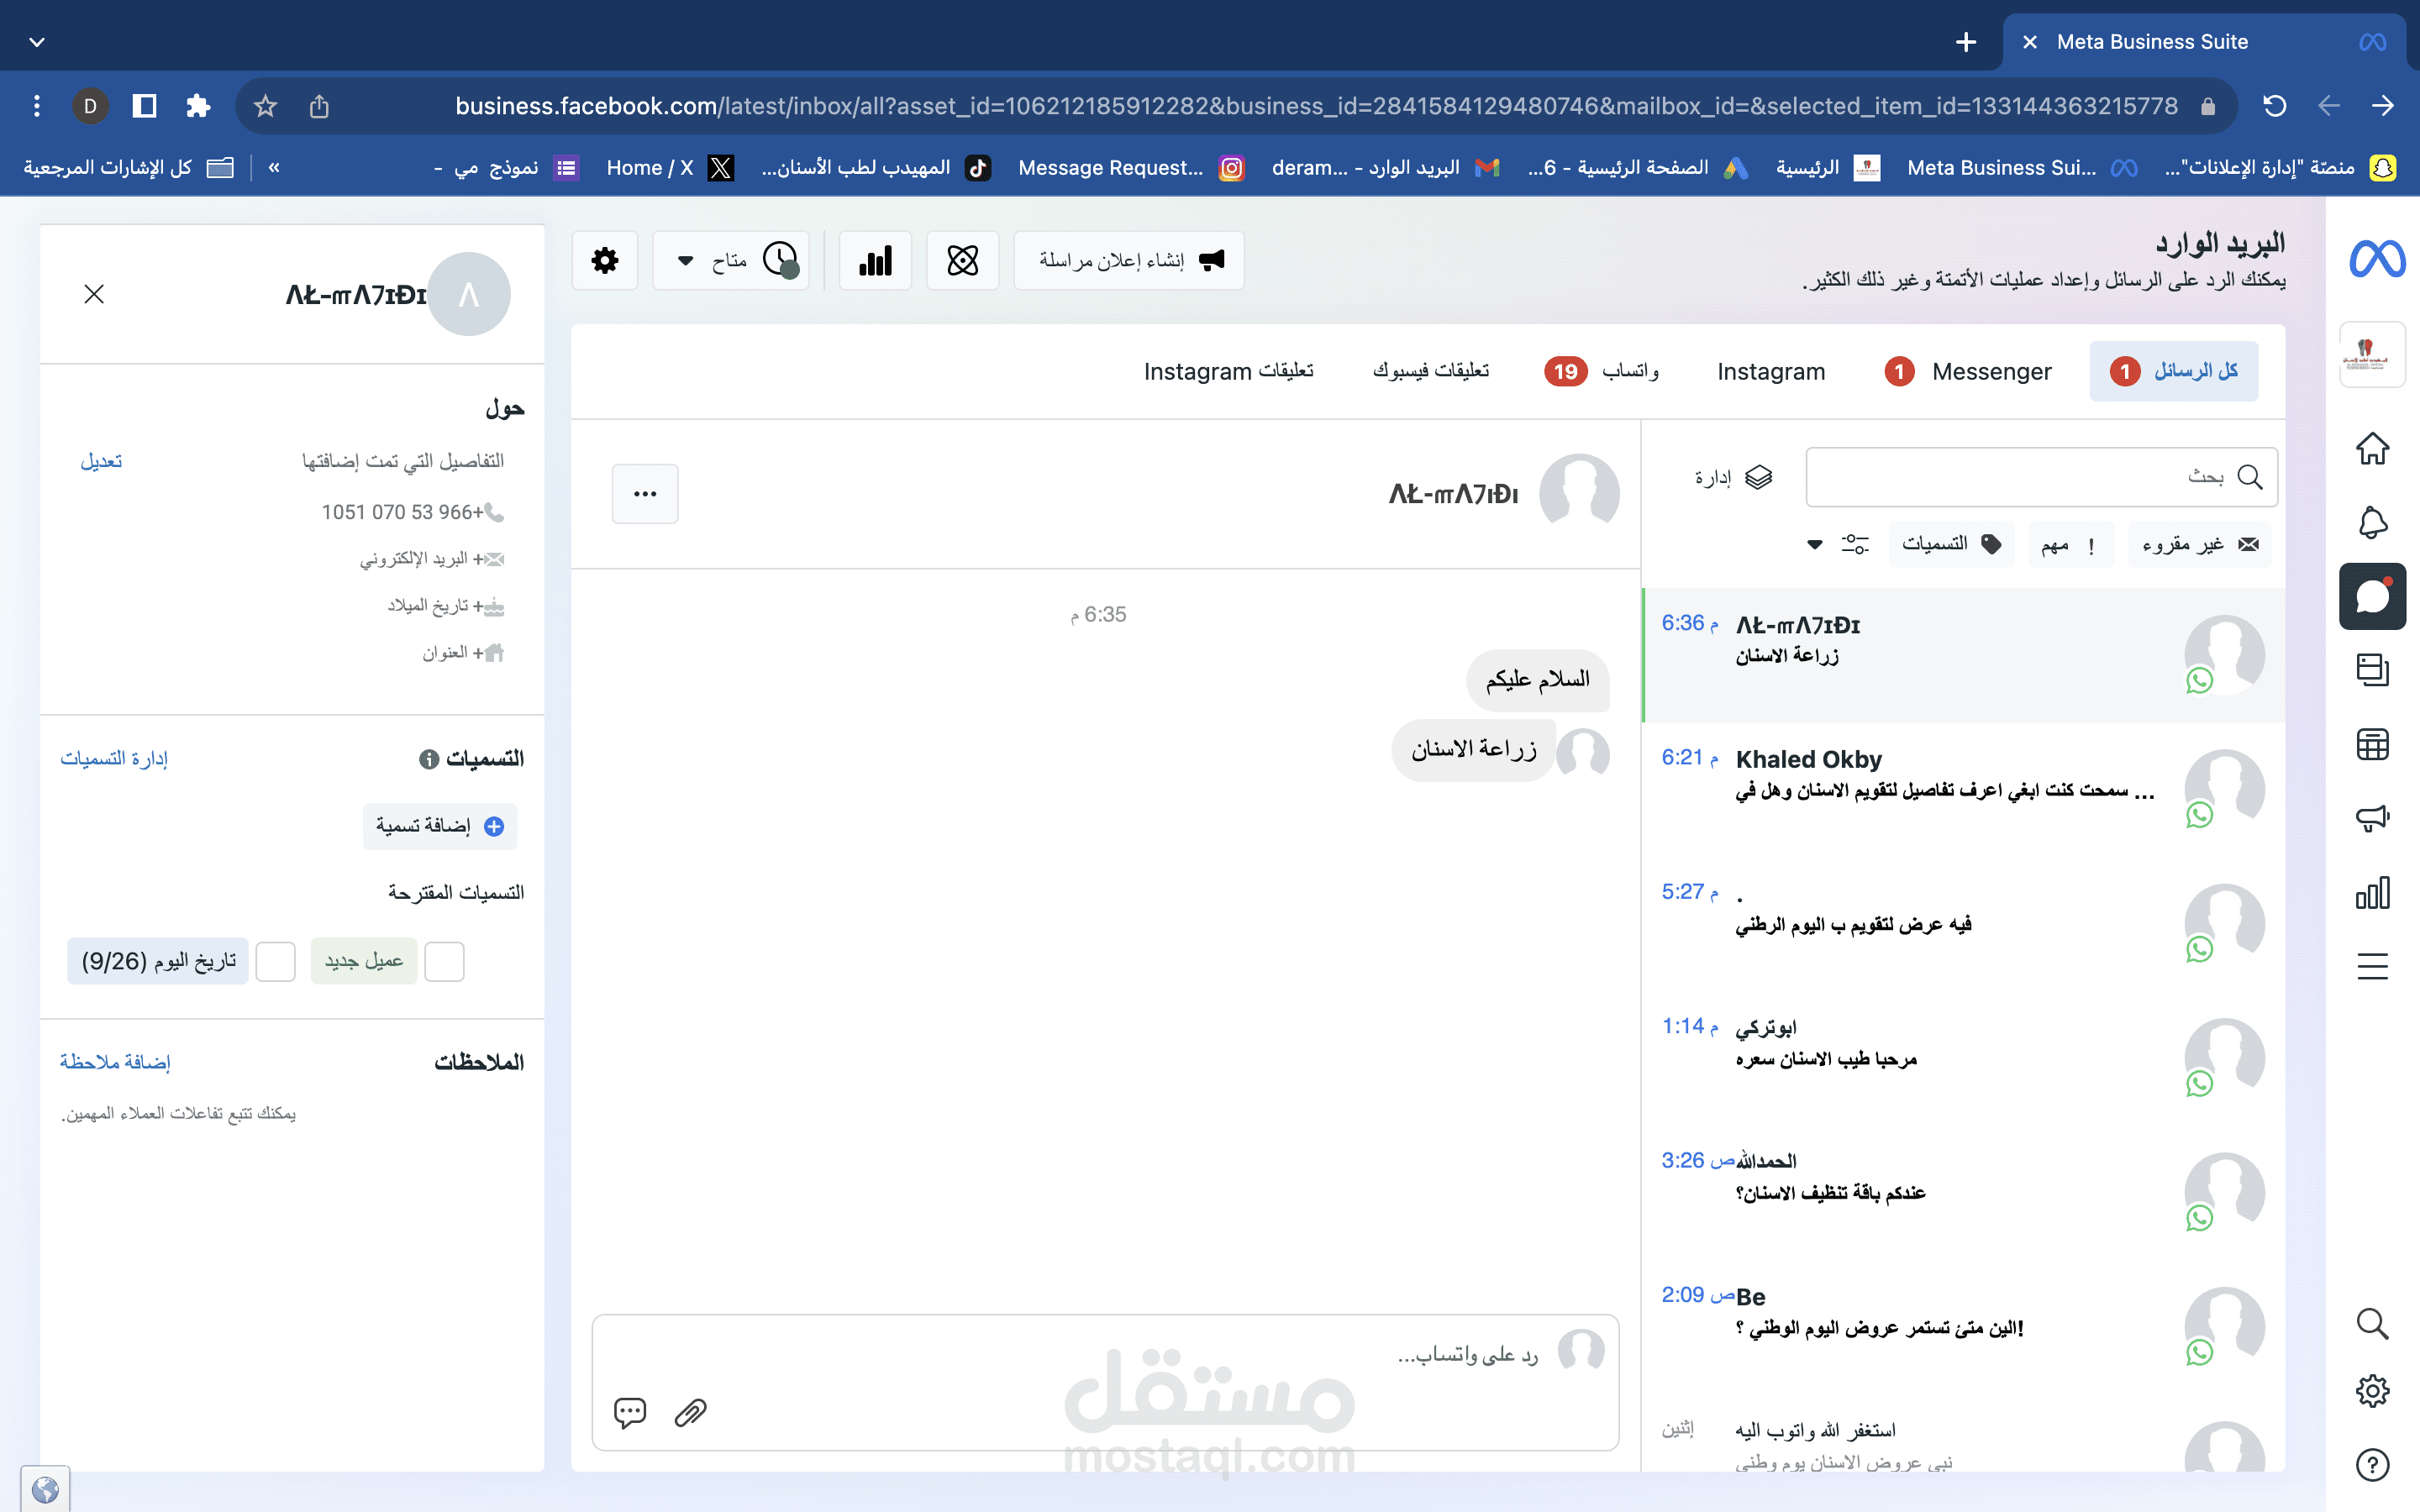Open All tools hamburger menu icon
Viewport: 2420px width, 1512px height.
pos(2372,966)
